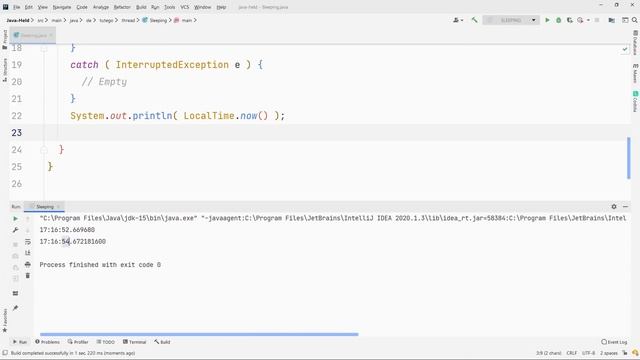Viewport: 640px width, 360px height.
Task: Click the fold marker at line 18
Action: tap(44, 49)
